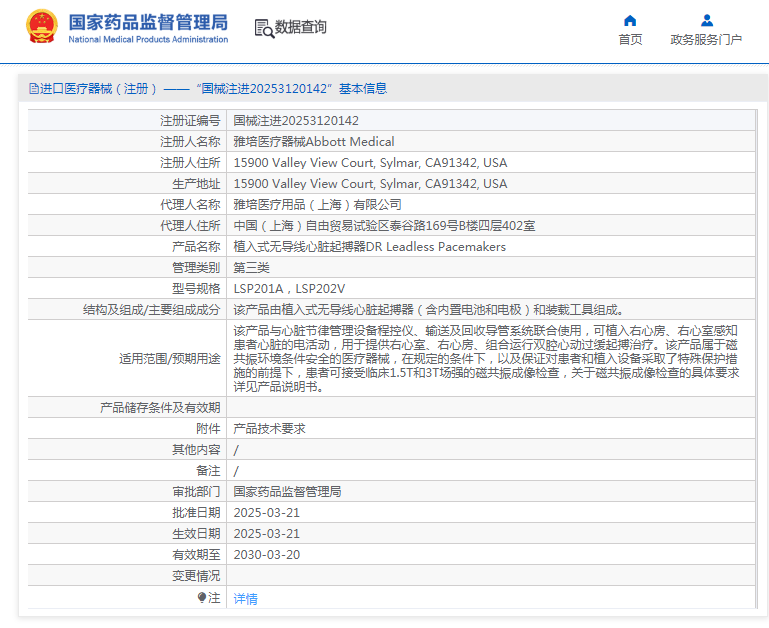The height and width of the screenshot is (628, 769).
Task: Click registration number value 国械注进20253120142
Action: [296, 120]
